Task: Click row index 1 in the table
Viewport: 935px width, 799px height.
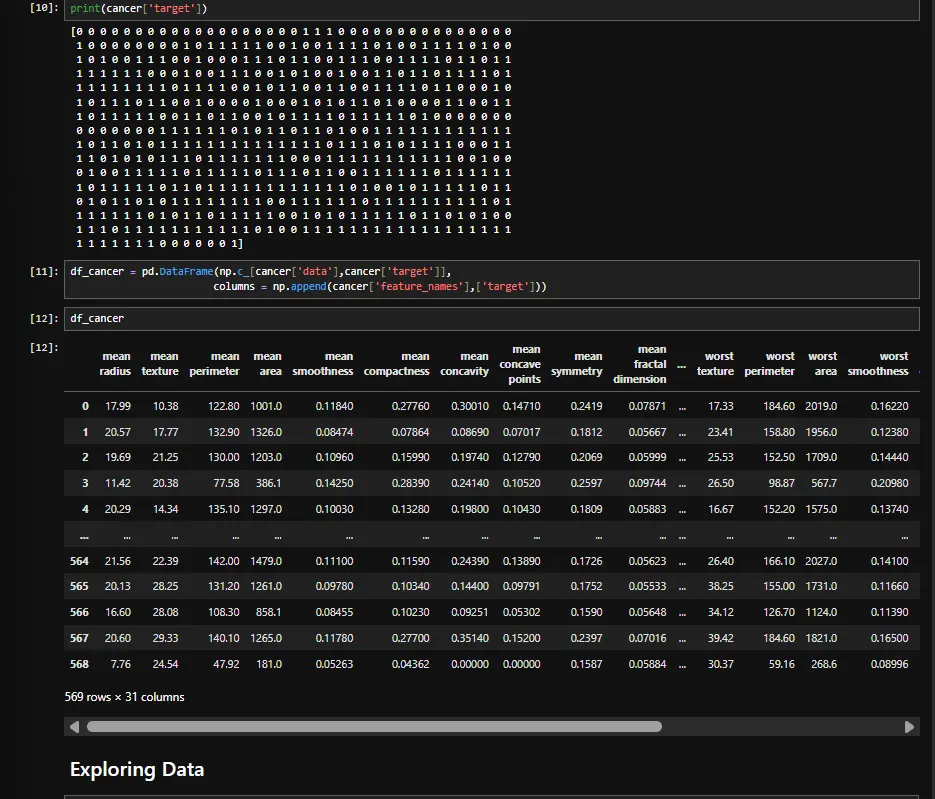Action: click(x=85, y=432)
